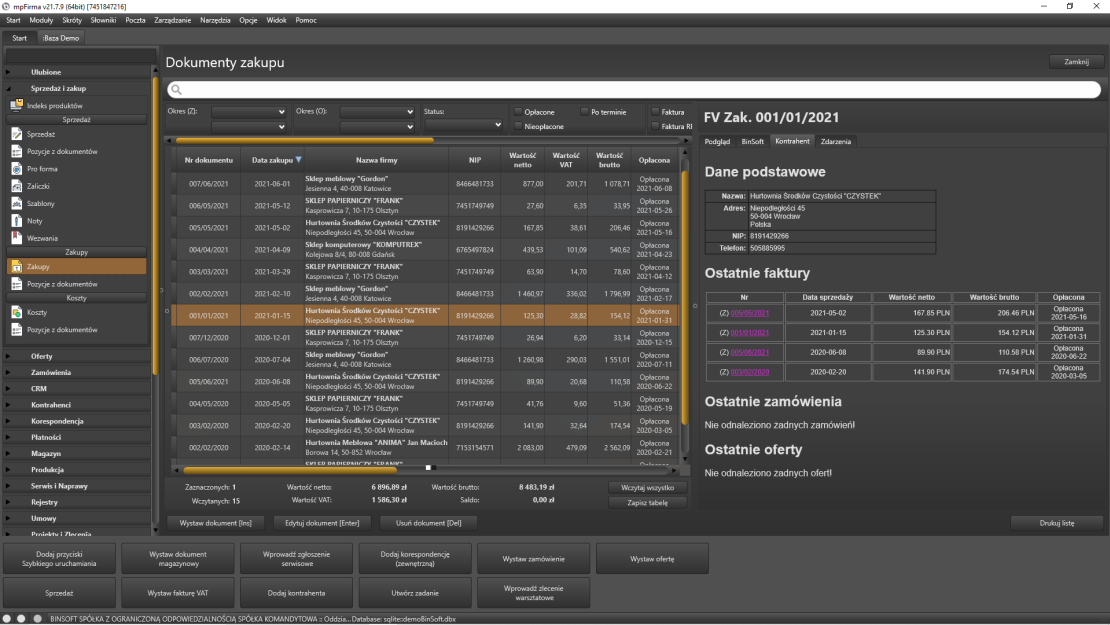Click the Zaliczki icon
This screenshot has width=1110, height=625.
click(16, 186)
